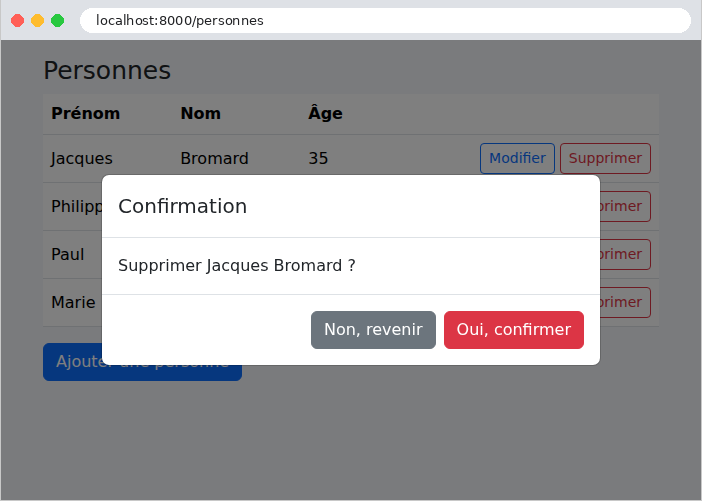Click the Personnes page heading
Image resolution: width=702 pixels, height=501 pixels.
click(x=107, y=71)
